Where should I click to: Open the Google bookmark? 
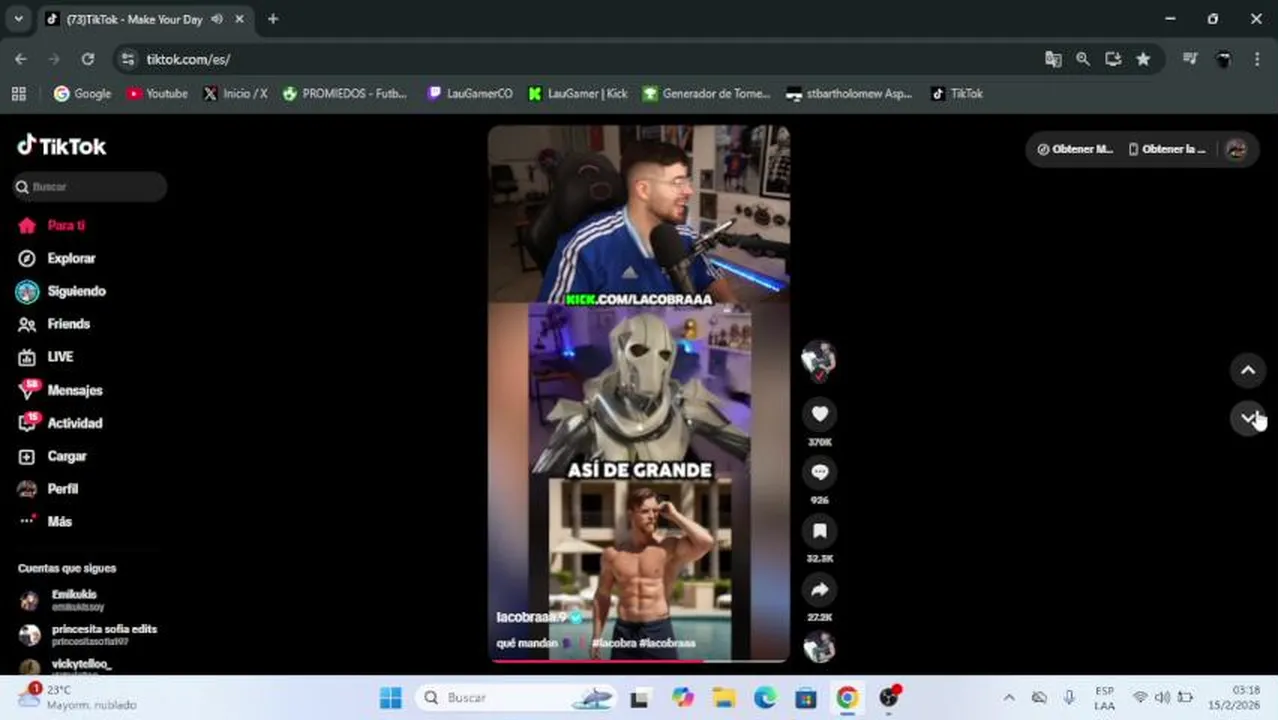click(x=82, y=93)
